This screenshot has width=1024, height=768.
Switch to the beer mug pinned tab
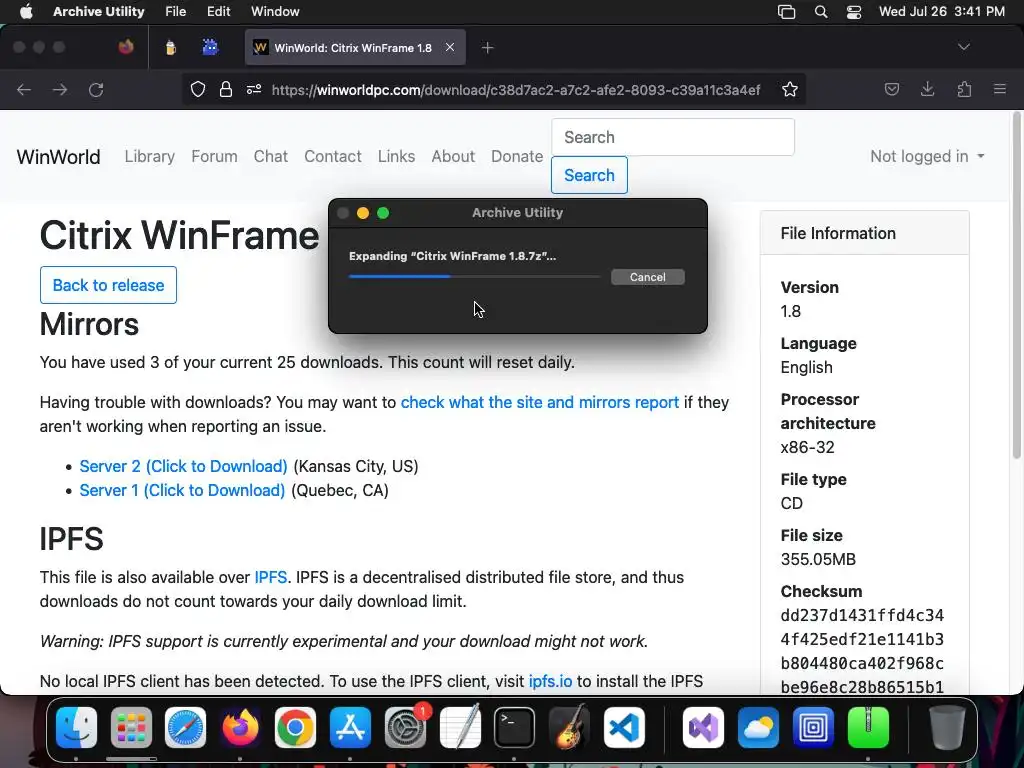pyautogui.click(x=170, y=47)
